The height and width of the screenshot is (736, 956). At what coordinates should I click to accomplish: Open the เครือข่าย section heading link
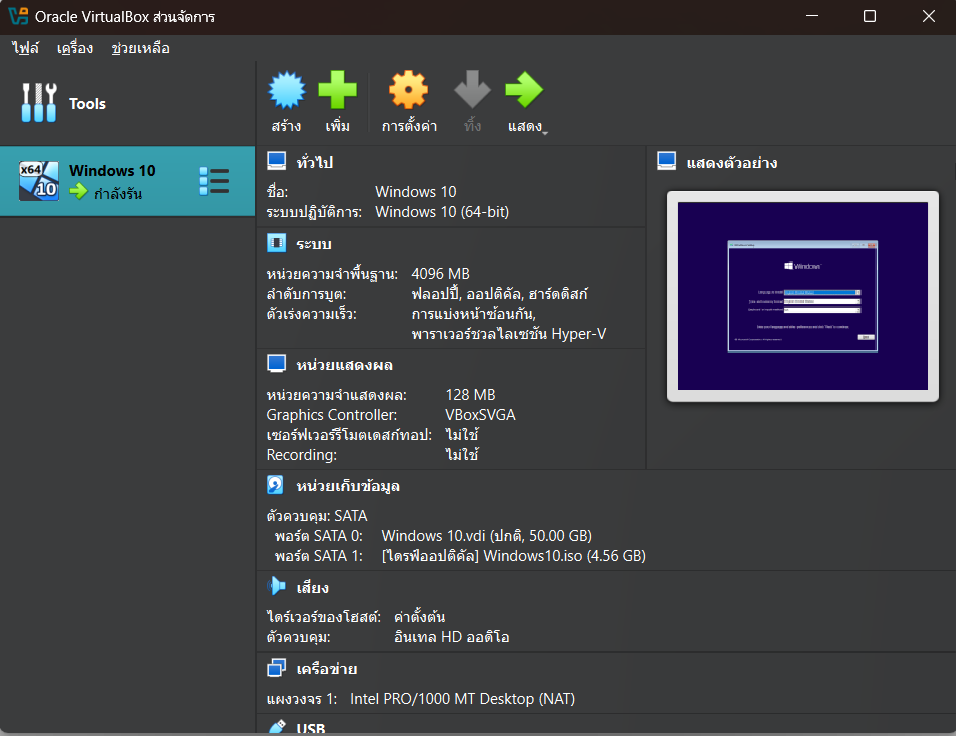[327, 669]
